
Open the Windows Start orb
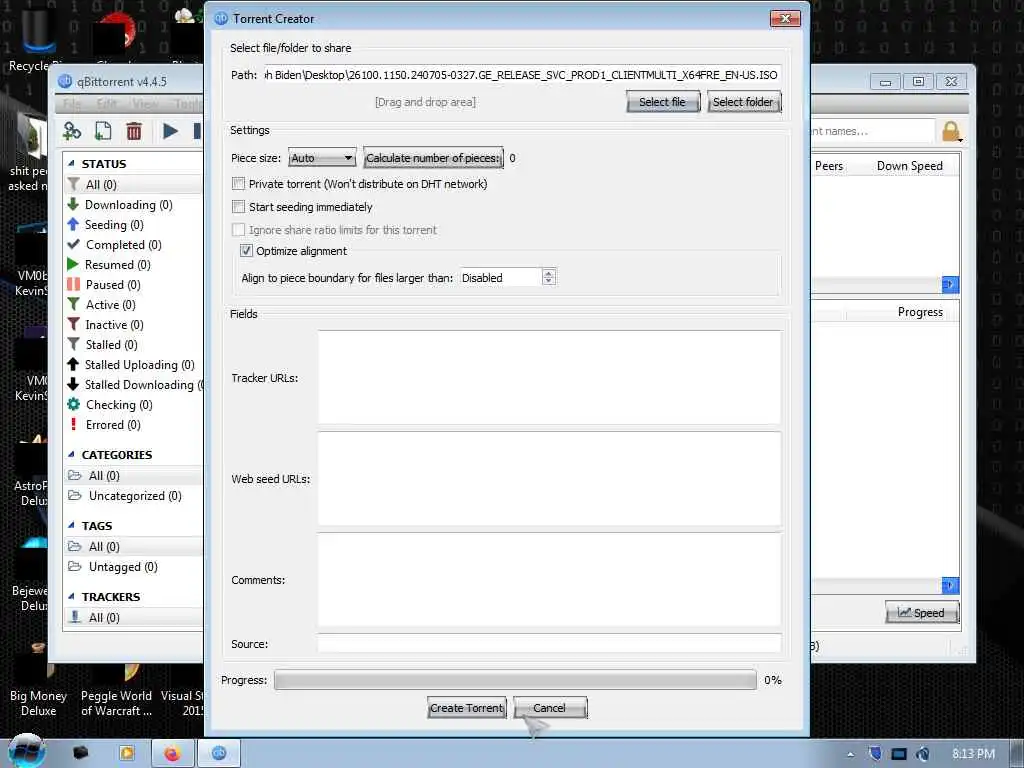tap(26, 752)
